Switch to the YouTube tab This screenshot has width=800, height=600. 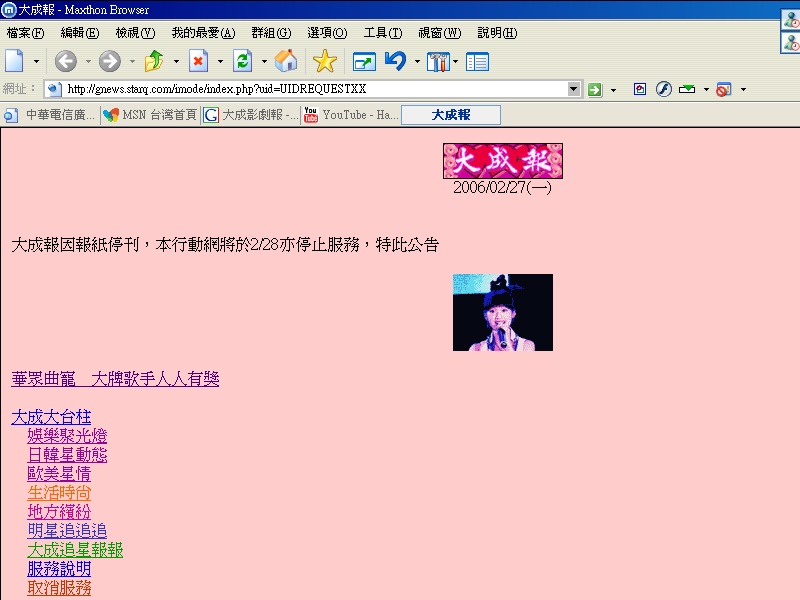351,115
